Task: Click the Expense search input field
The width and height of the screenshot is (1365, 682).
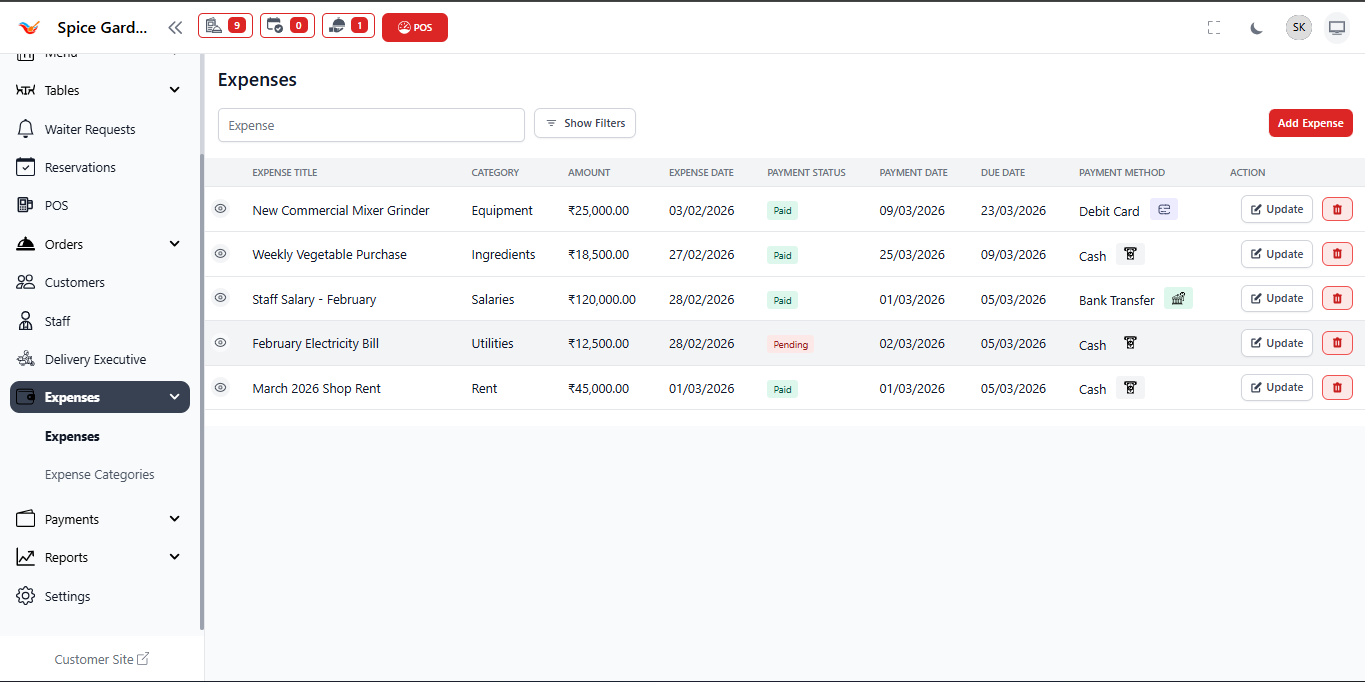Action: click(371, 124)
